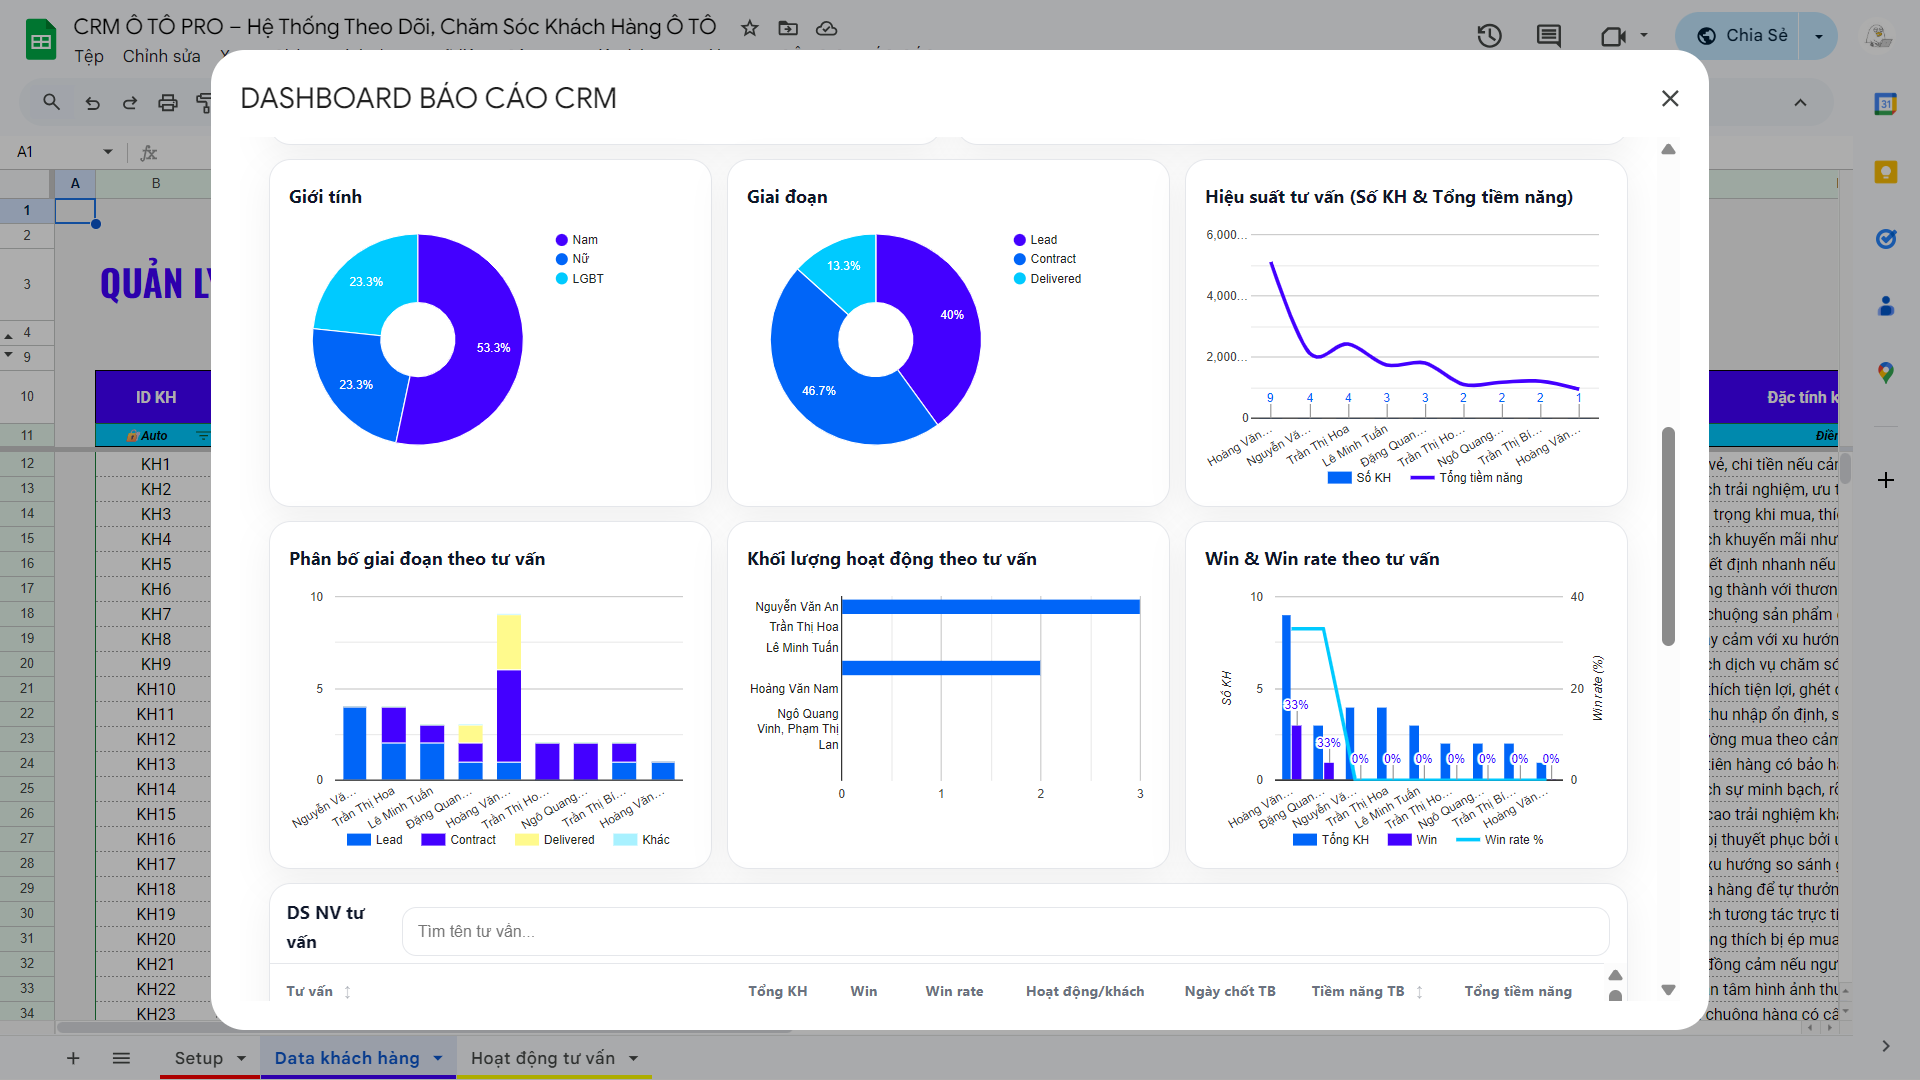Screen dimensions: 1920x1080
Task: Click the Meet video camera icon
Action: point(1612,36)
